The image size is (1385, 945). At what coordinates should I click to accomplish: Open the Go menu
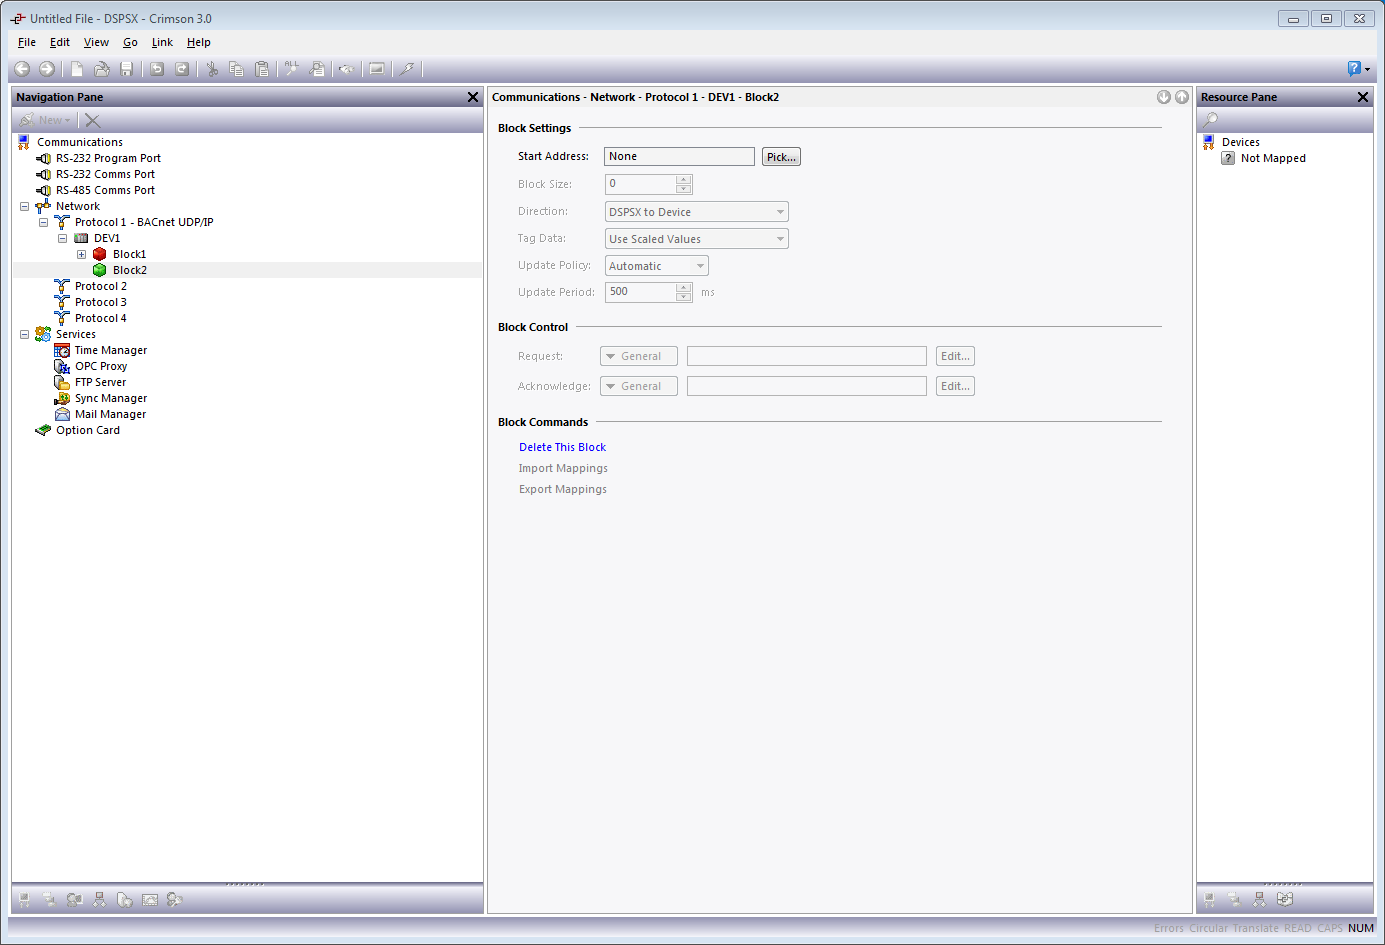click(130, 42)
